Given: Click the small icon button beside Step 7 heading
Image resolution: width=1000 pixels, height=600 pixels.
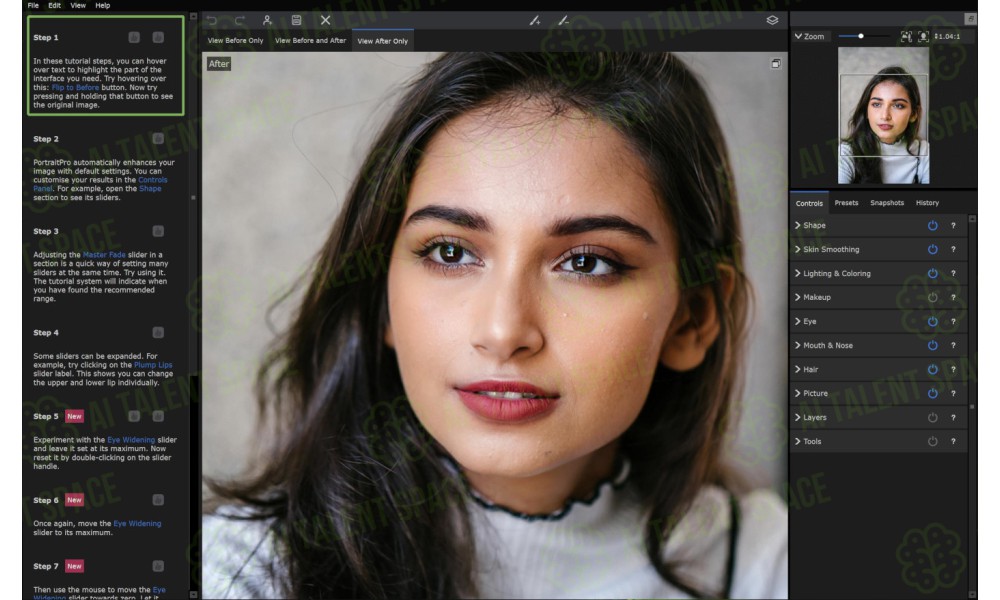Looking at the screenshot, I should (158, 566).
